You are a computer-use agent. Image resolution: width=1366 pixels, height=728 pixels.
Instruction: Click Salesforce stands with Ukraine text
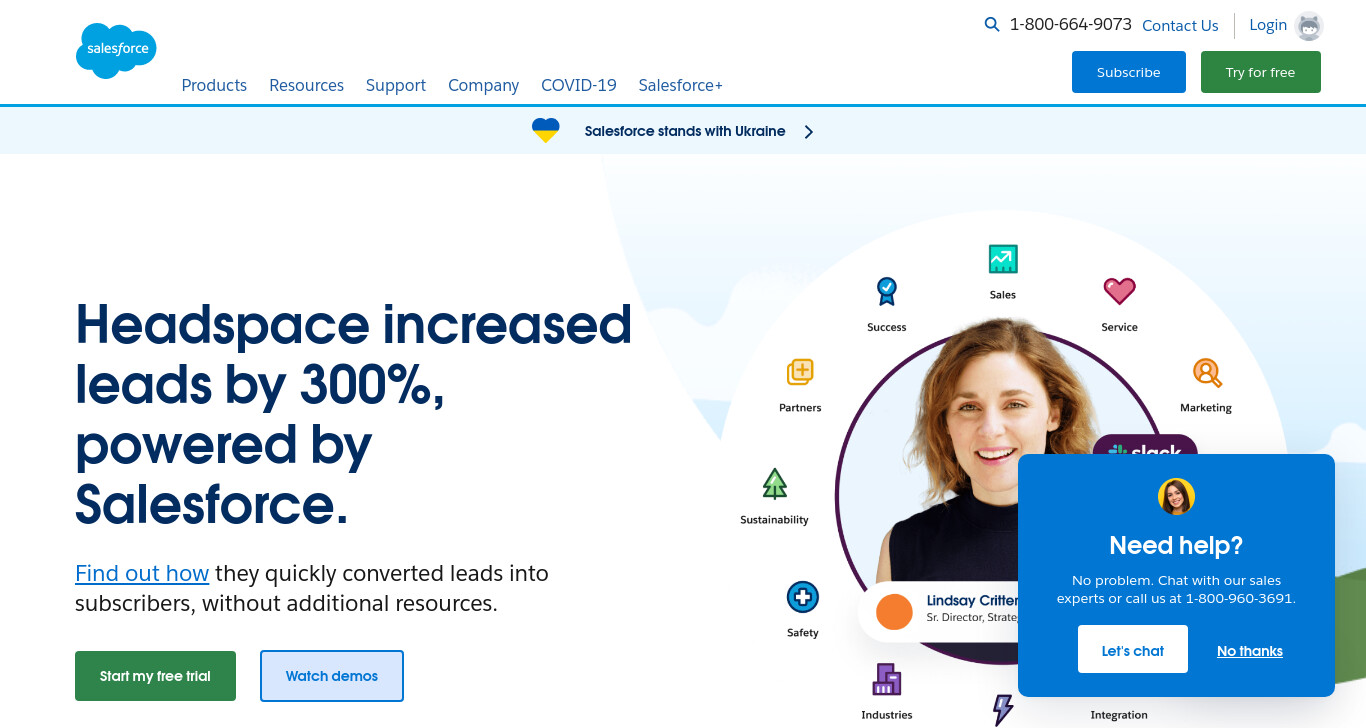coord(685,131)
